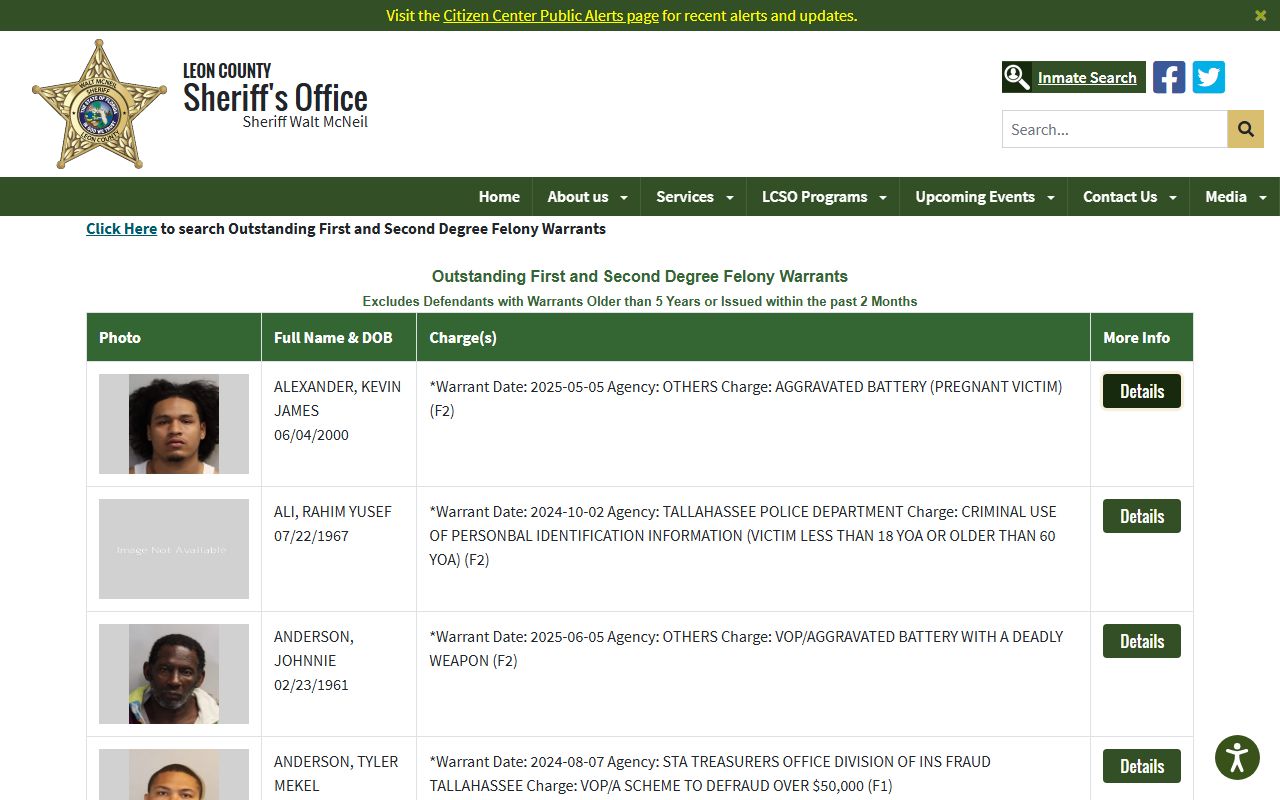This screenshot has height=800, width=1280.
Task: View Details for Alexander, Kevin James
Action: click(1142, 391)
